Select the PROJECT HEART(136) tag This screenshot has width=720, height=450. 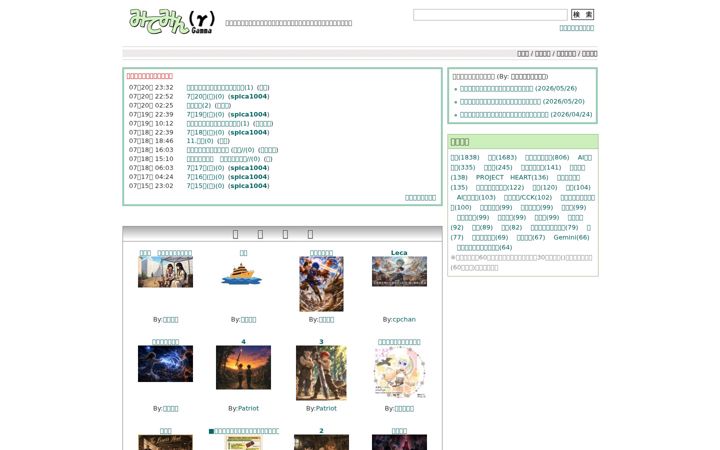tap(512, 178)
